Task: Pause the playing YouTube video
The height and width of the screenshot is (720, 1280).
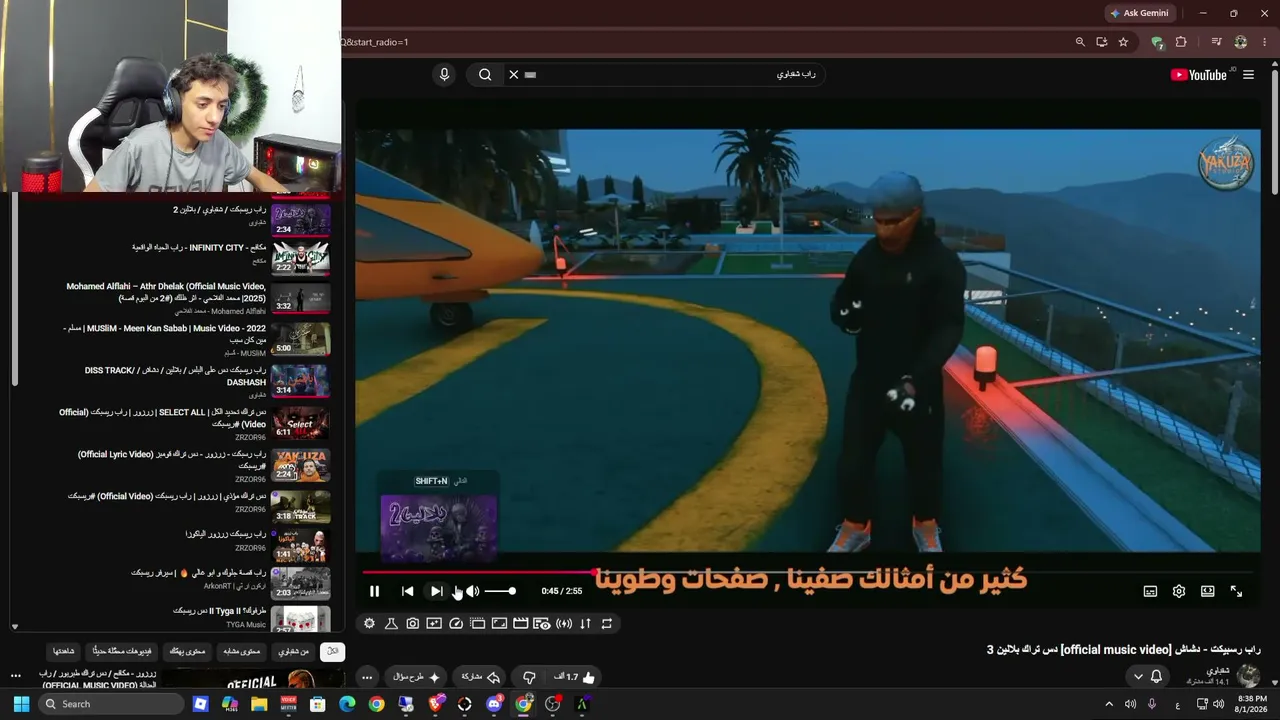Action: pyautogui.click(x=374, y=591)
